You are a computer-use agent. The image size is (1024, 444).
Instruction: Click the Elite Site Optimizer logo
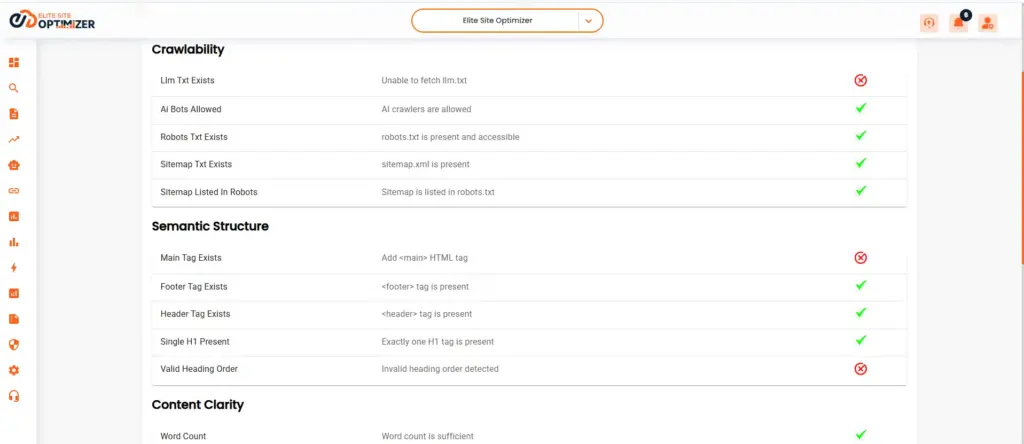(52, 20)
